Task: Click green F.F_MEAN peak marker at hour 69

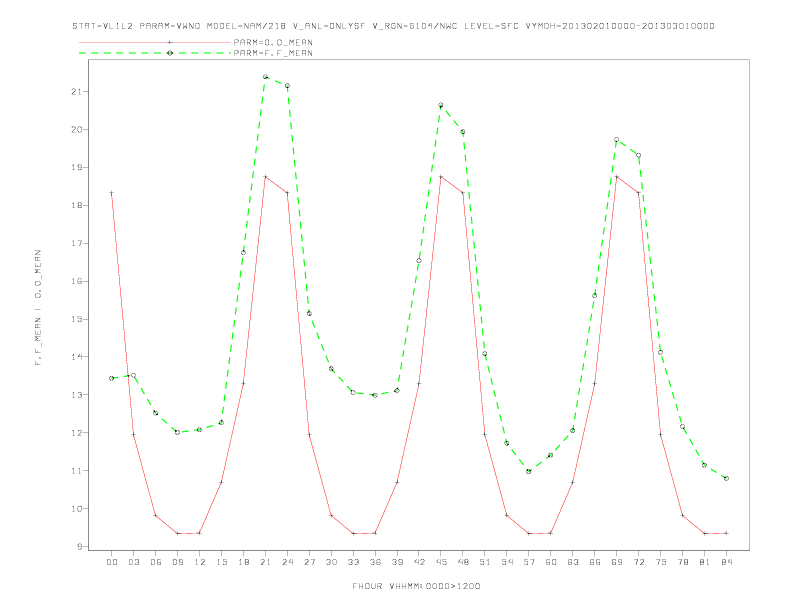Action: 617,139
